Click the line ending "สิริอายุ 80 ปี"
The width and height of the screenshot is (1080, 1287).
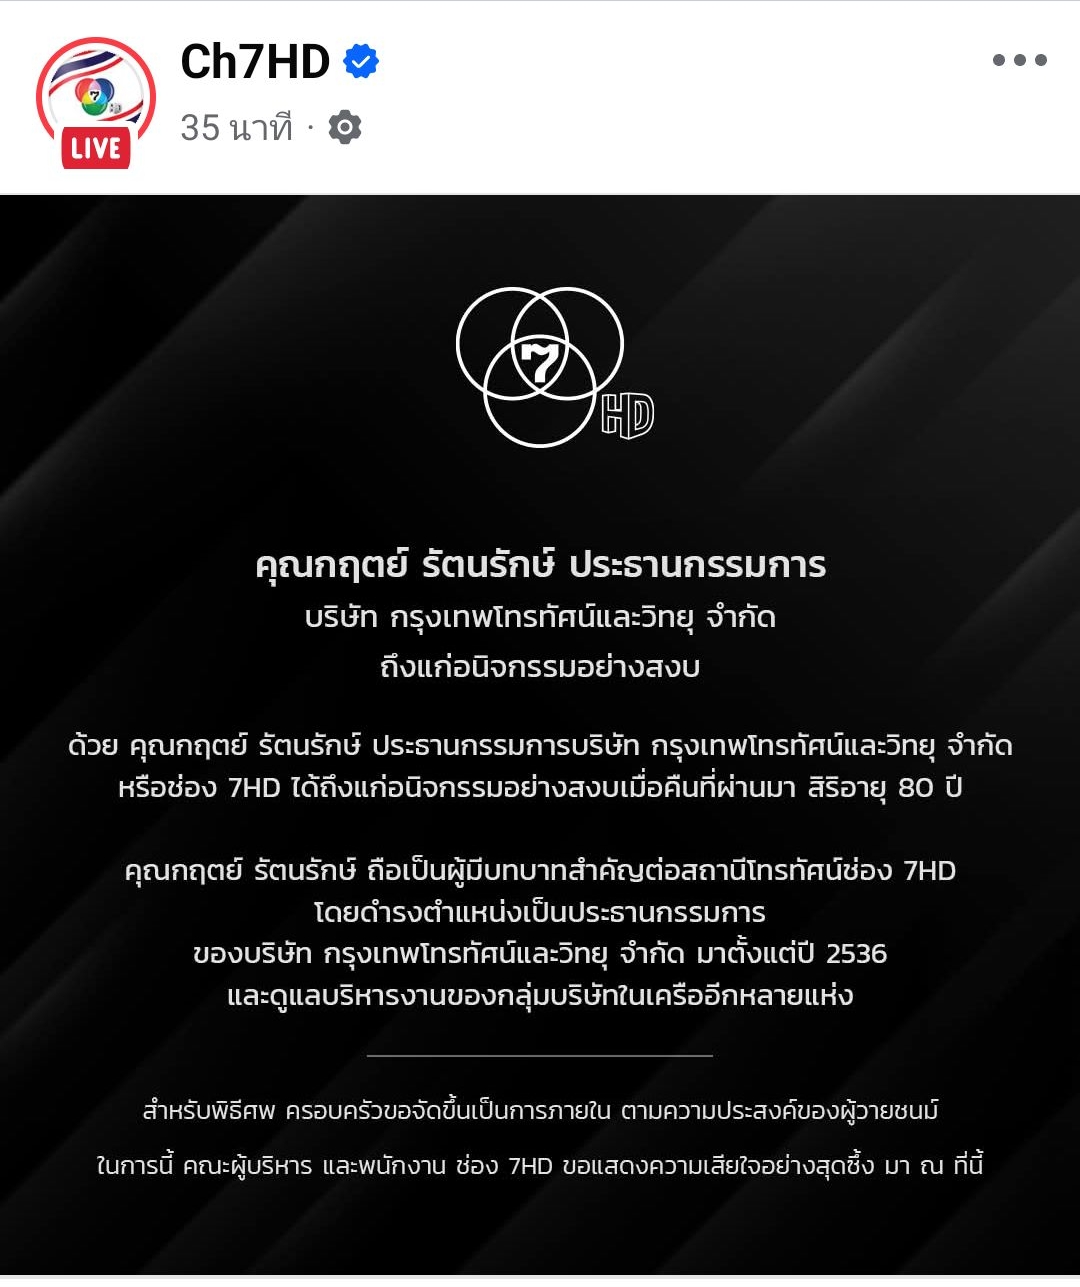click(x=540, y=788)
